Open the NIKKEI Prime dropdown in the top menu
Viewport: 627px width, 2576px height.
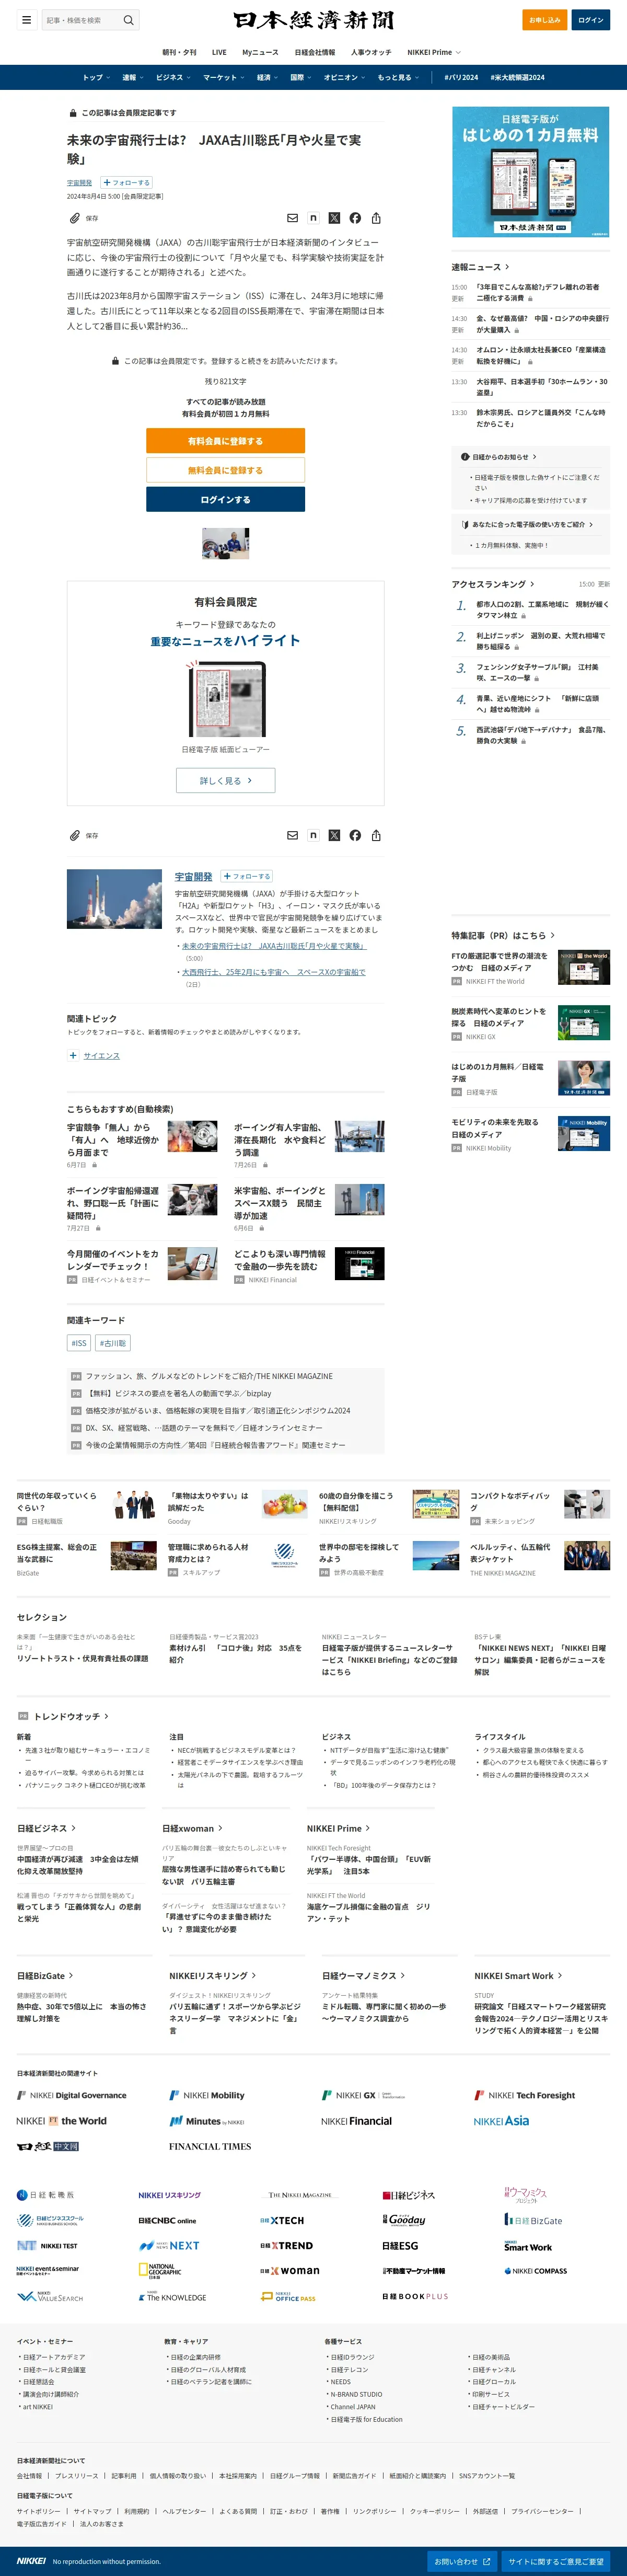click(x=434, y=52)
